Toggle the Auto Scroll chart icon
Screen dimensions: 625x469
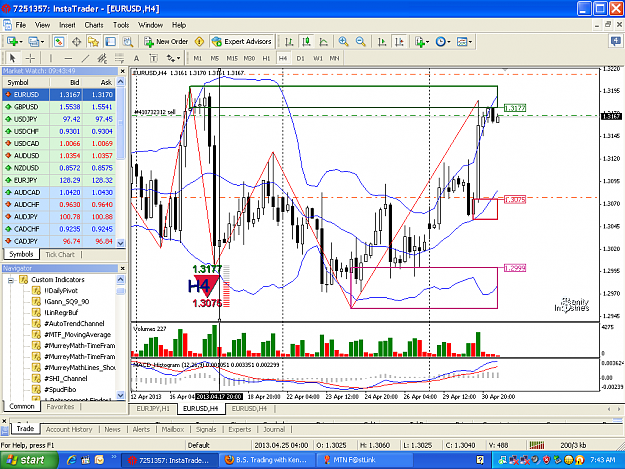tap(382, 41)
